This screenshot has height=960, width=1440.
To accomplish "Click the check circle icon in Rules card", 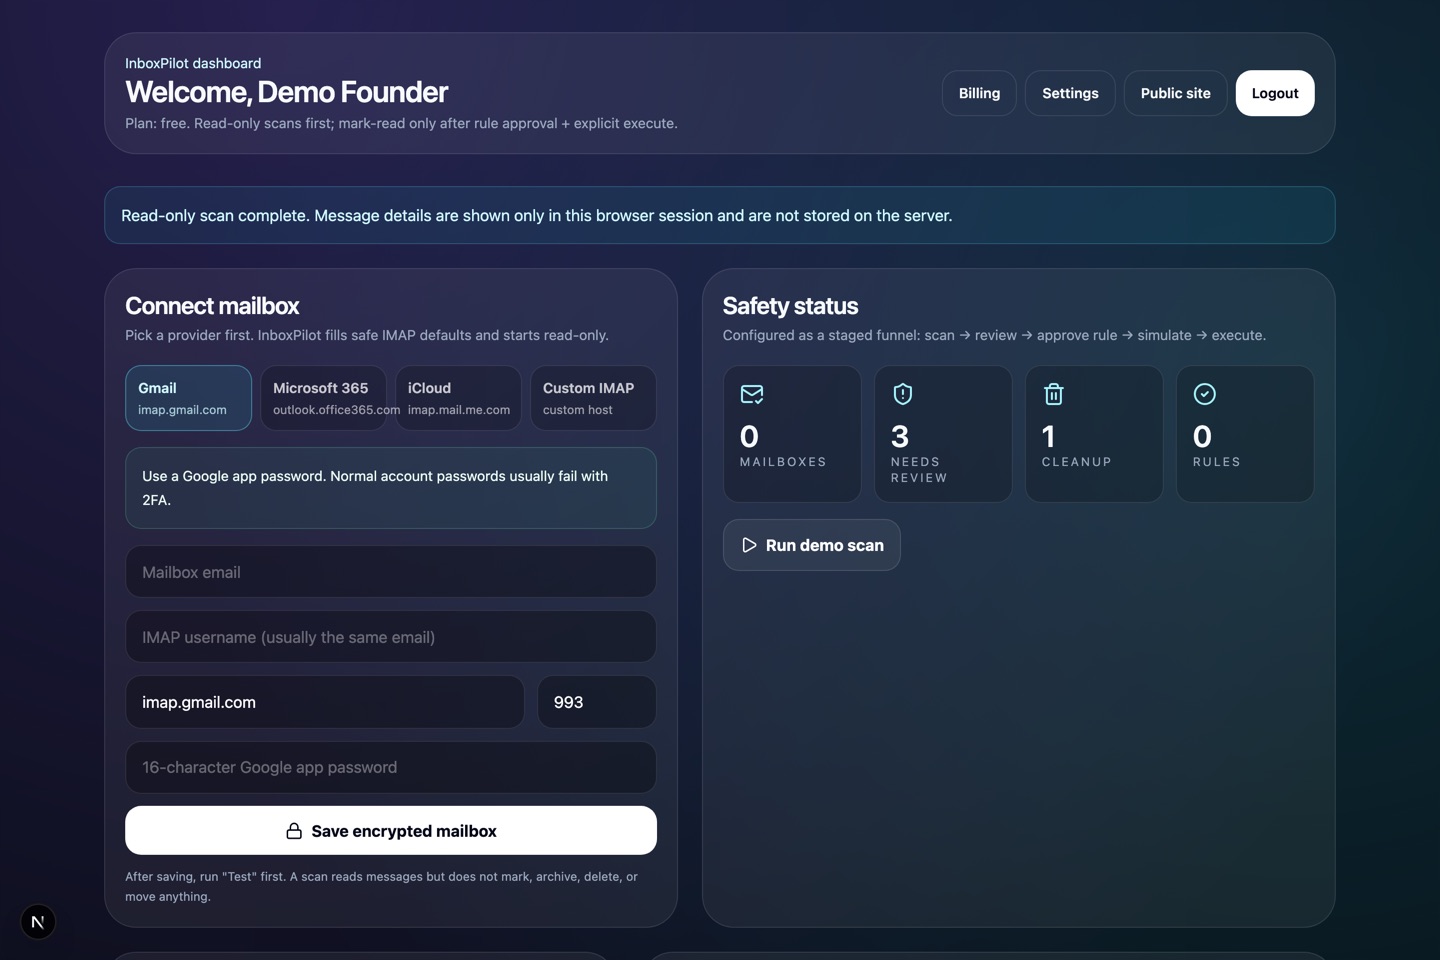I will tap(1205, 394).
